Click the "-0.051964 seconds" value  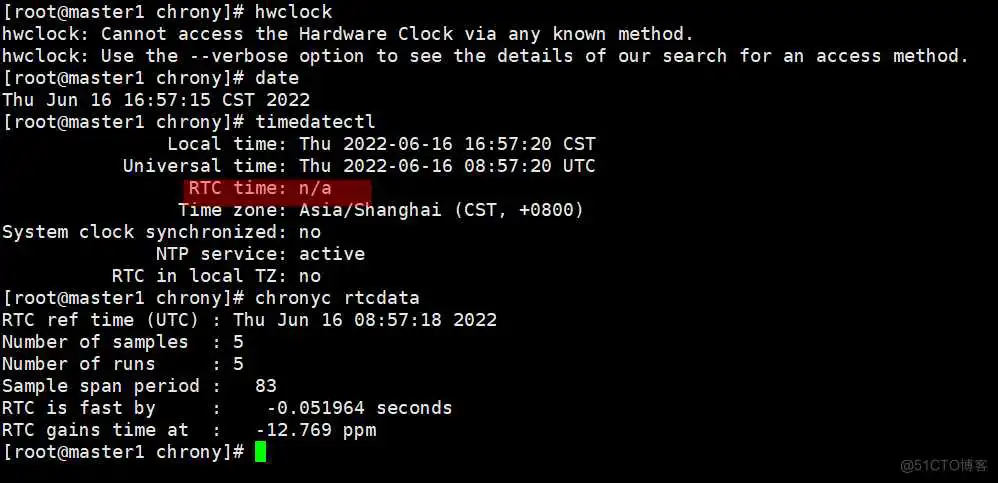point(359,408)
